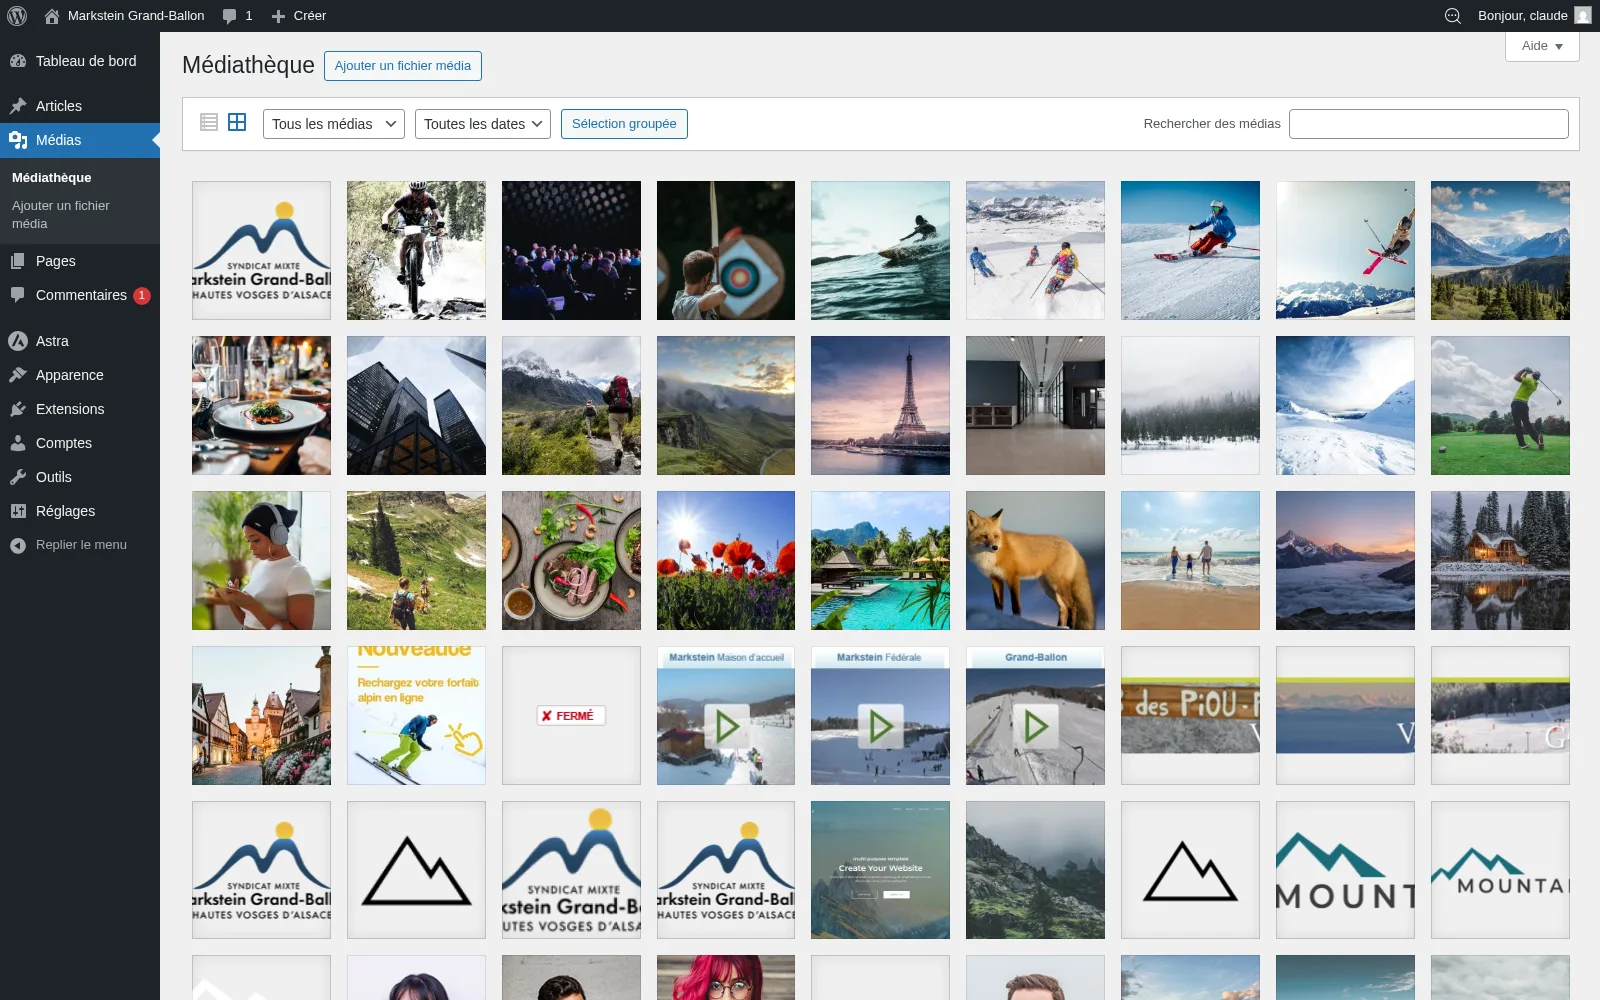
Task: Open the Commentaires menu
Action: pyautogui.click(x=80, y=295)
